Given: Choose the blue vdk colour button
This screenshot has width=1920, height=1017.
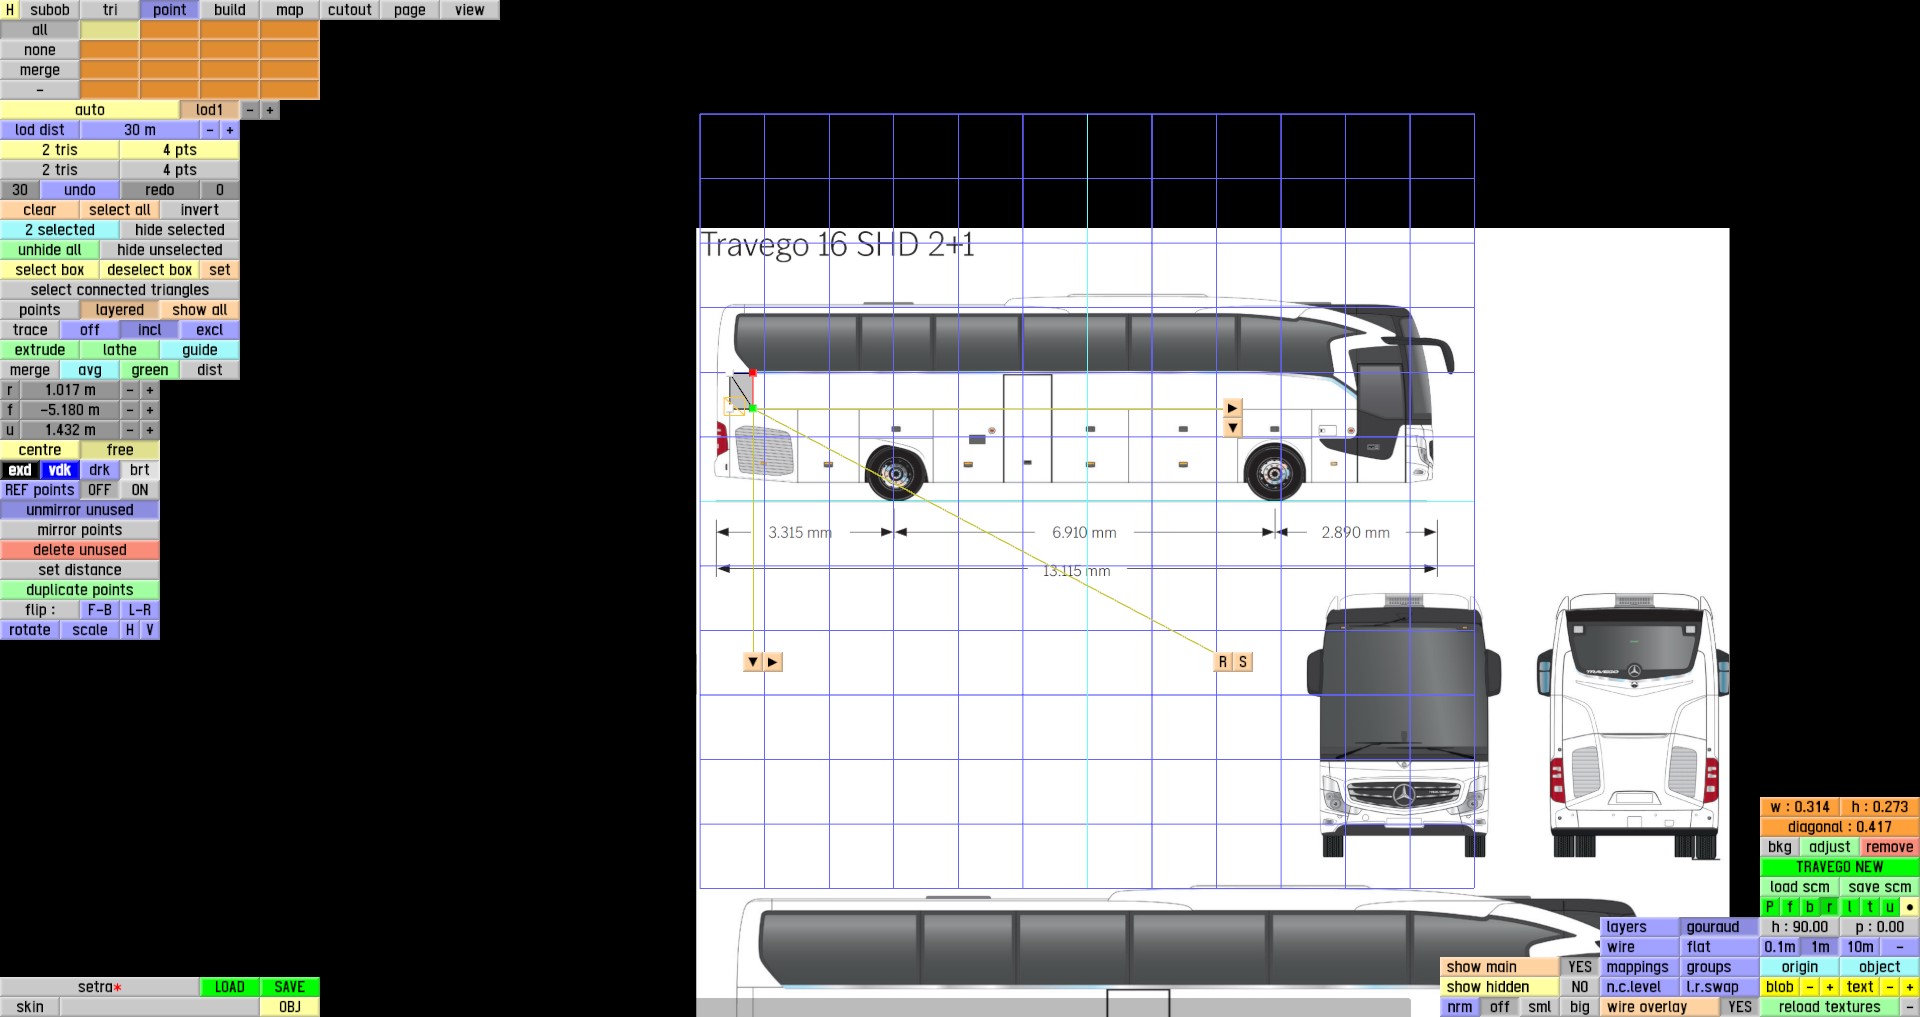Looking at the screenshot, I should [60, 470].
